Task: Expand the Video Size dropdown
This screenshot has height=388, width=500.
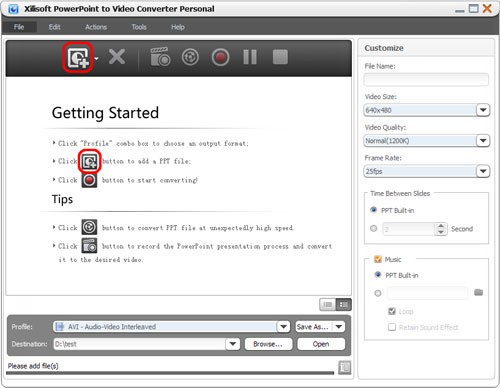Action: 483,110
